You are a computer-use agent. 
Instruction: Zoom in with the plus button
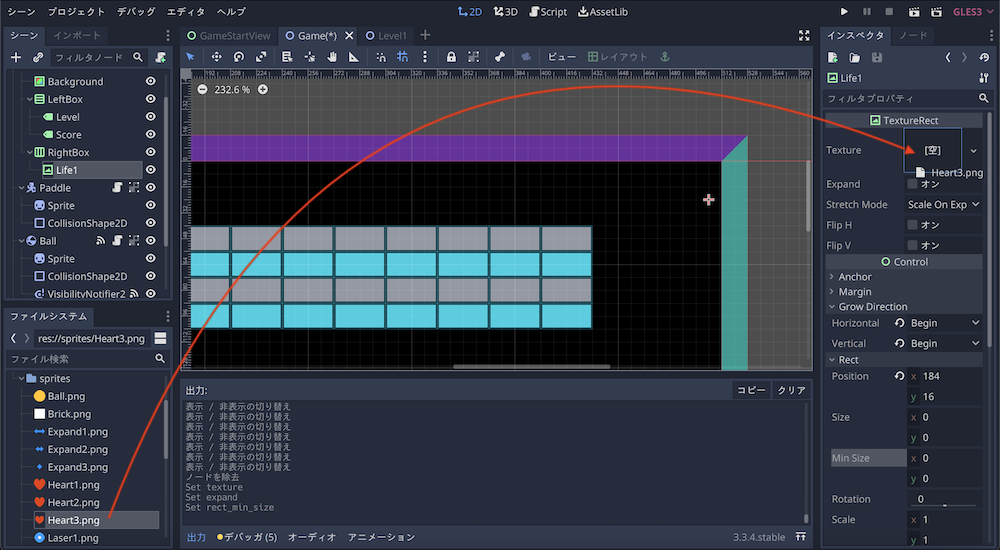point(263,89)
